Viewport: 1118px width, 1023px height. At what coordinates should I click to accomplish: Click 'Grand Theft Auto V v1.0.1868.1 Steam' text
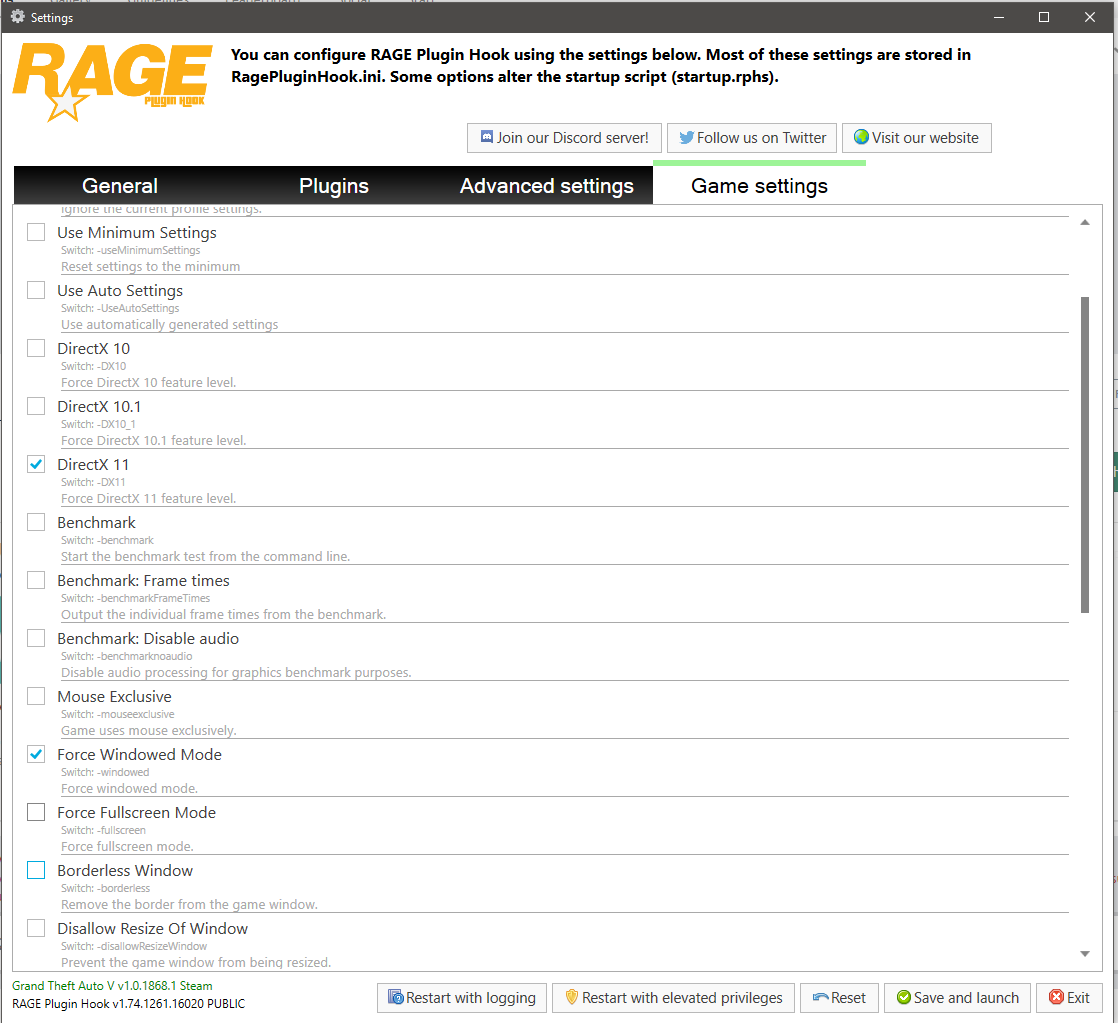112,985
